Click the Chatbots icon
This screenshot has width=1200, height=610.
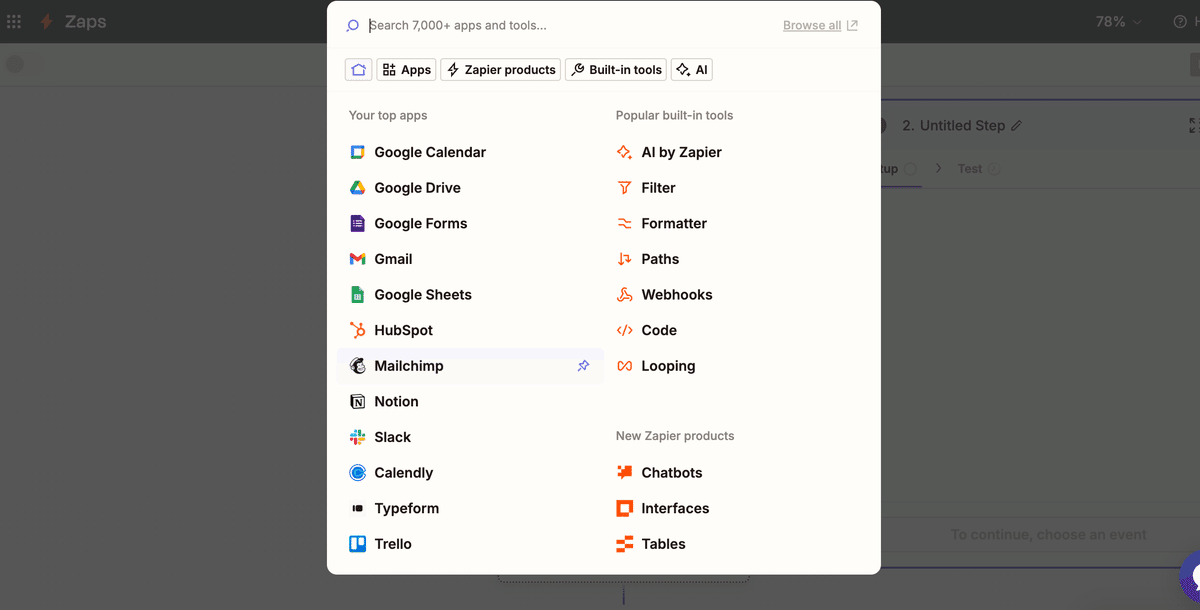[x=624, y=473]
